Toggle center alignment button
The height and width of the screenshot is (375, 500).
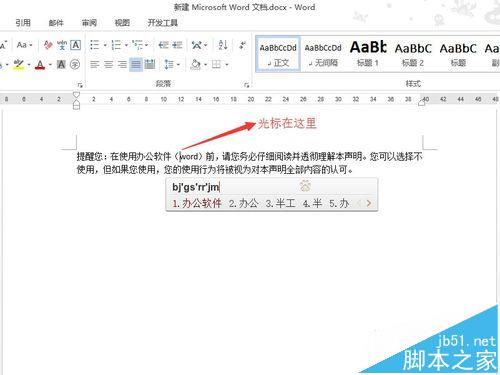point(108,64)
